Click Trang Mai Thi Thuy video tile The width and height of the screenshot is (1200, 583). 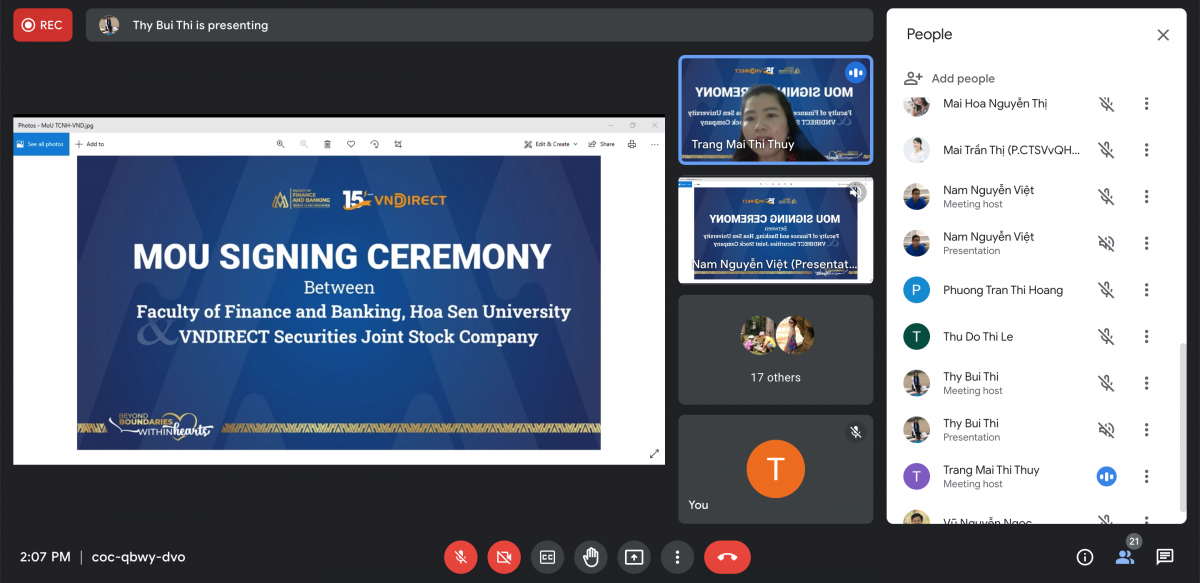click(776, 109)
